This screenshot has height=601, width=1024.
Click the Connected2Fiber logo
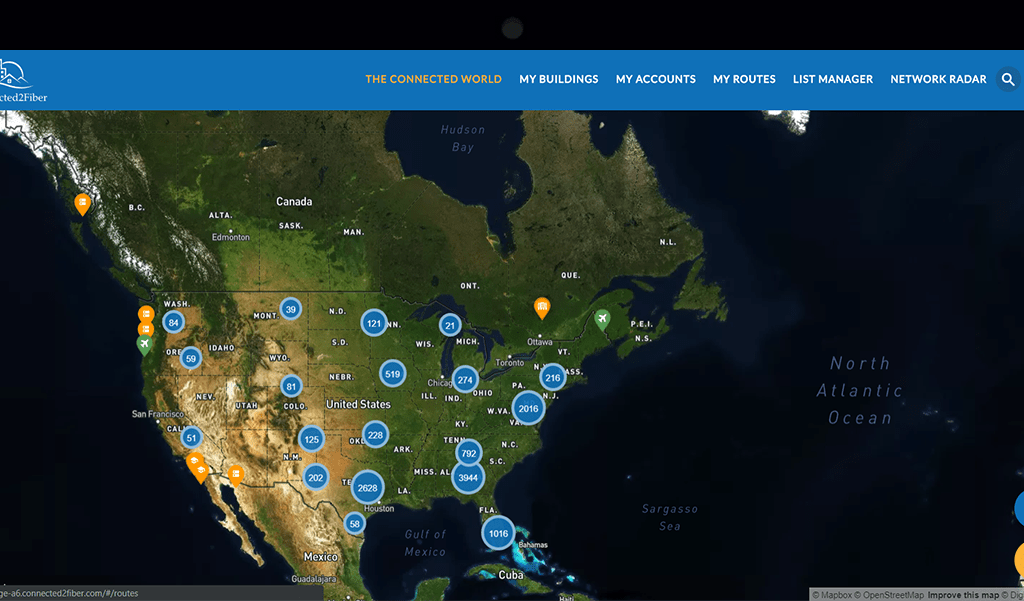22,81
